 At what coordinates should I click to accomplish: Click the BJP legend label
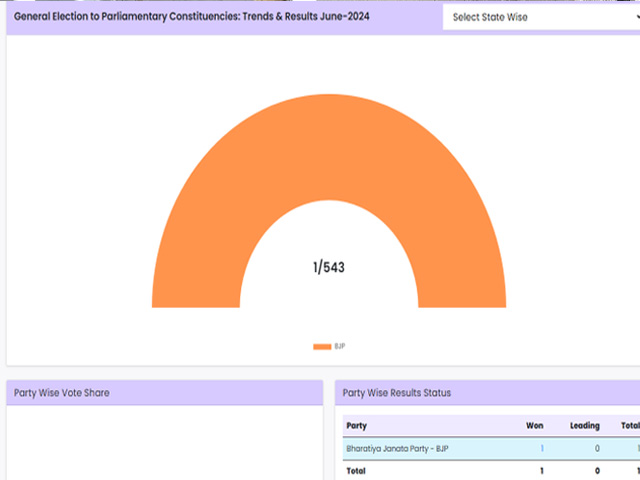(x=340, y=346)
